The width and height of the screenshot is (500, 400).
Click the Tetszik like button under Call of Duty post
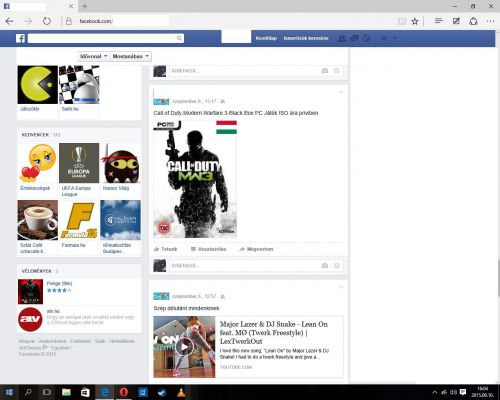click(166, 249)
